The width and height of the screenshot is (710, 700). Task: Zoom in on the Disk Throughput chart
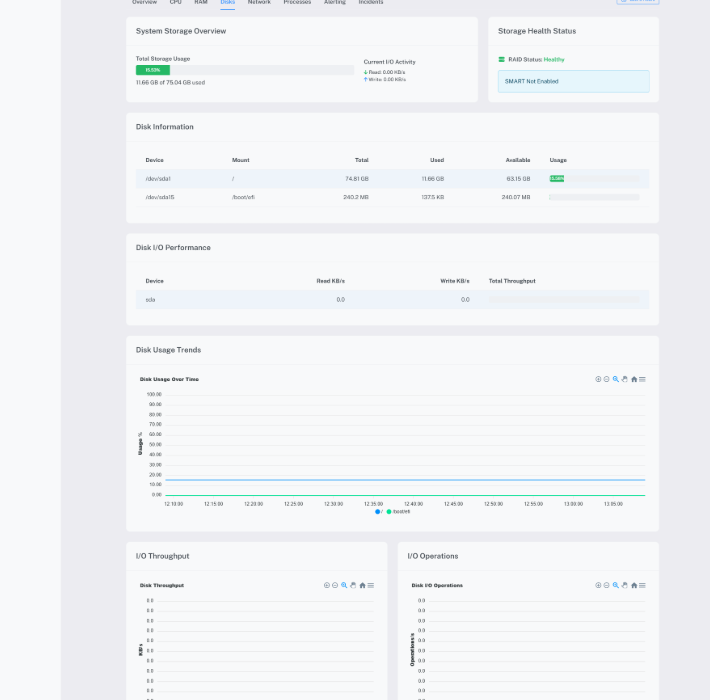(326, 585)
